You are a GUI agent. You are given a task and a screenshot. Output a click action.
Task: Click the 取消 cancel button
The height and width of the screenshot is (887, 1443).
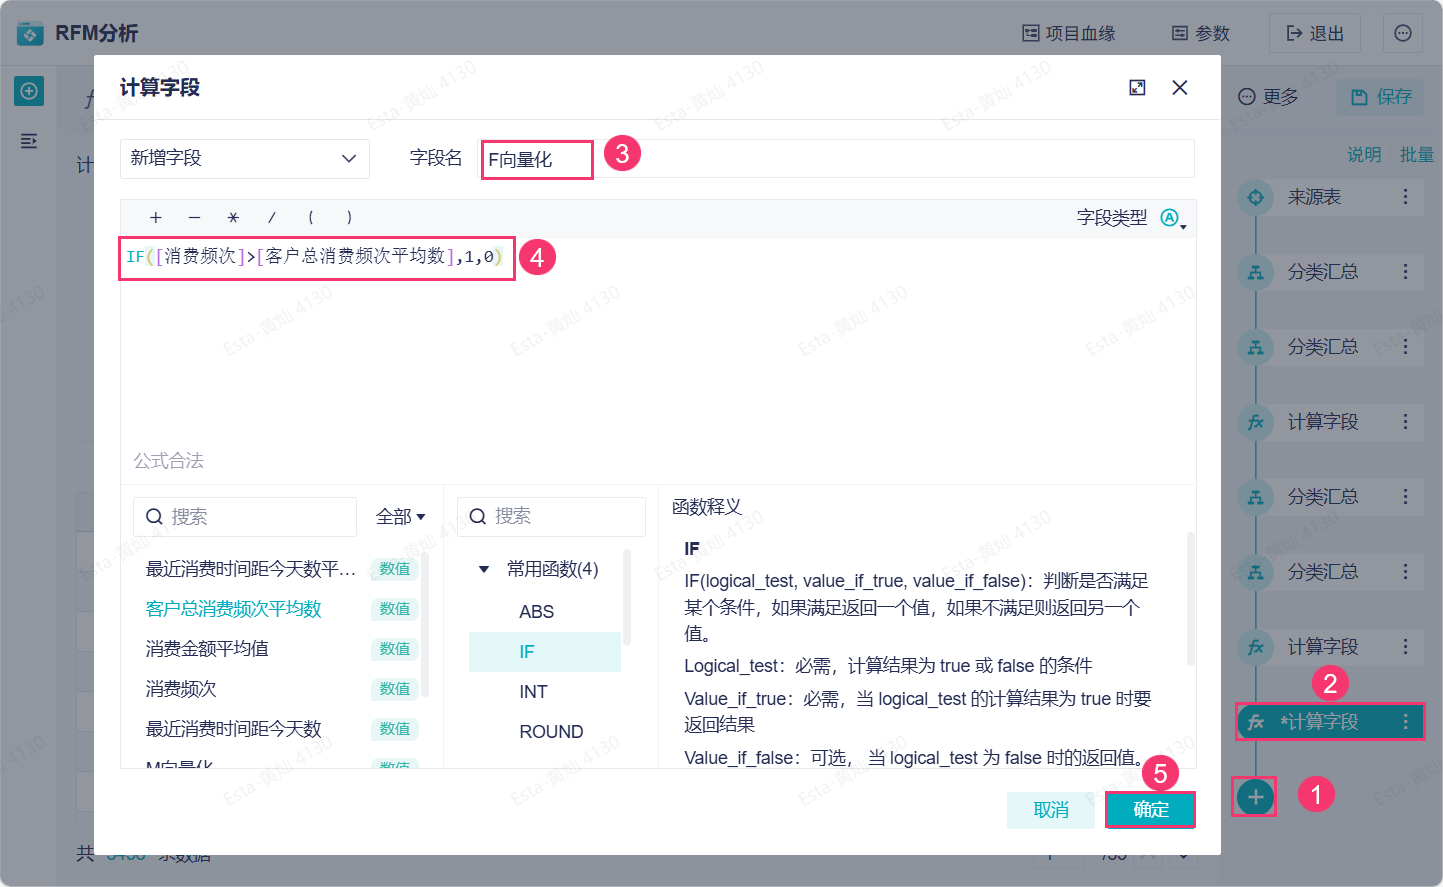pyautogui.click(x=1051, y=810)
